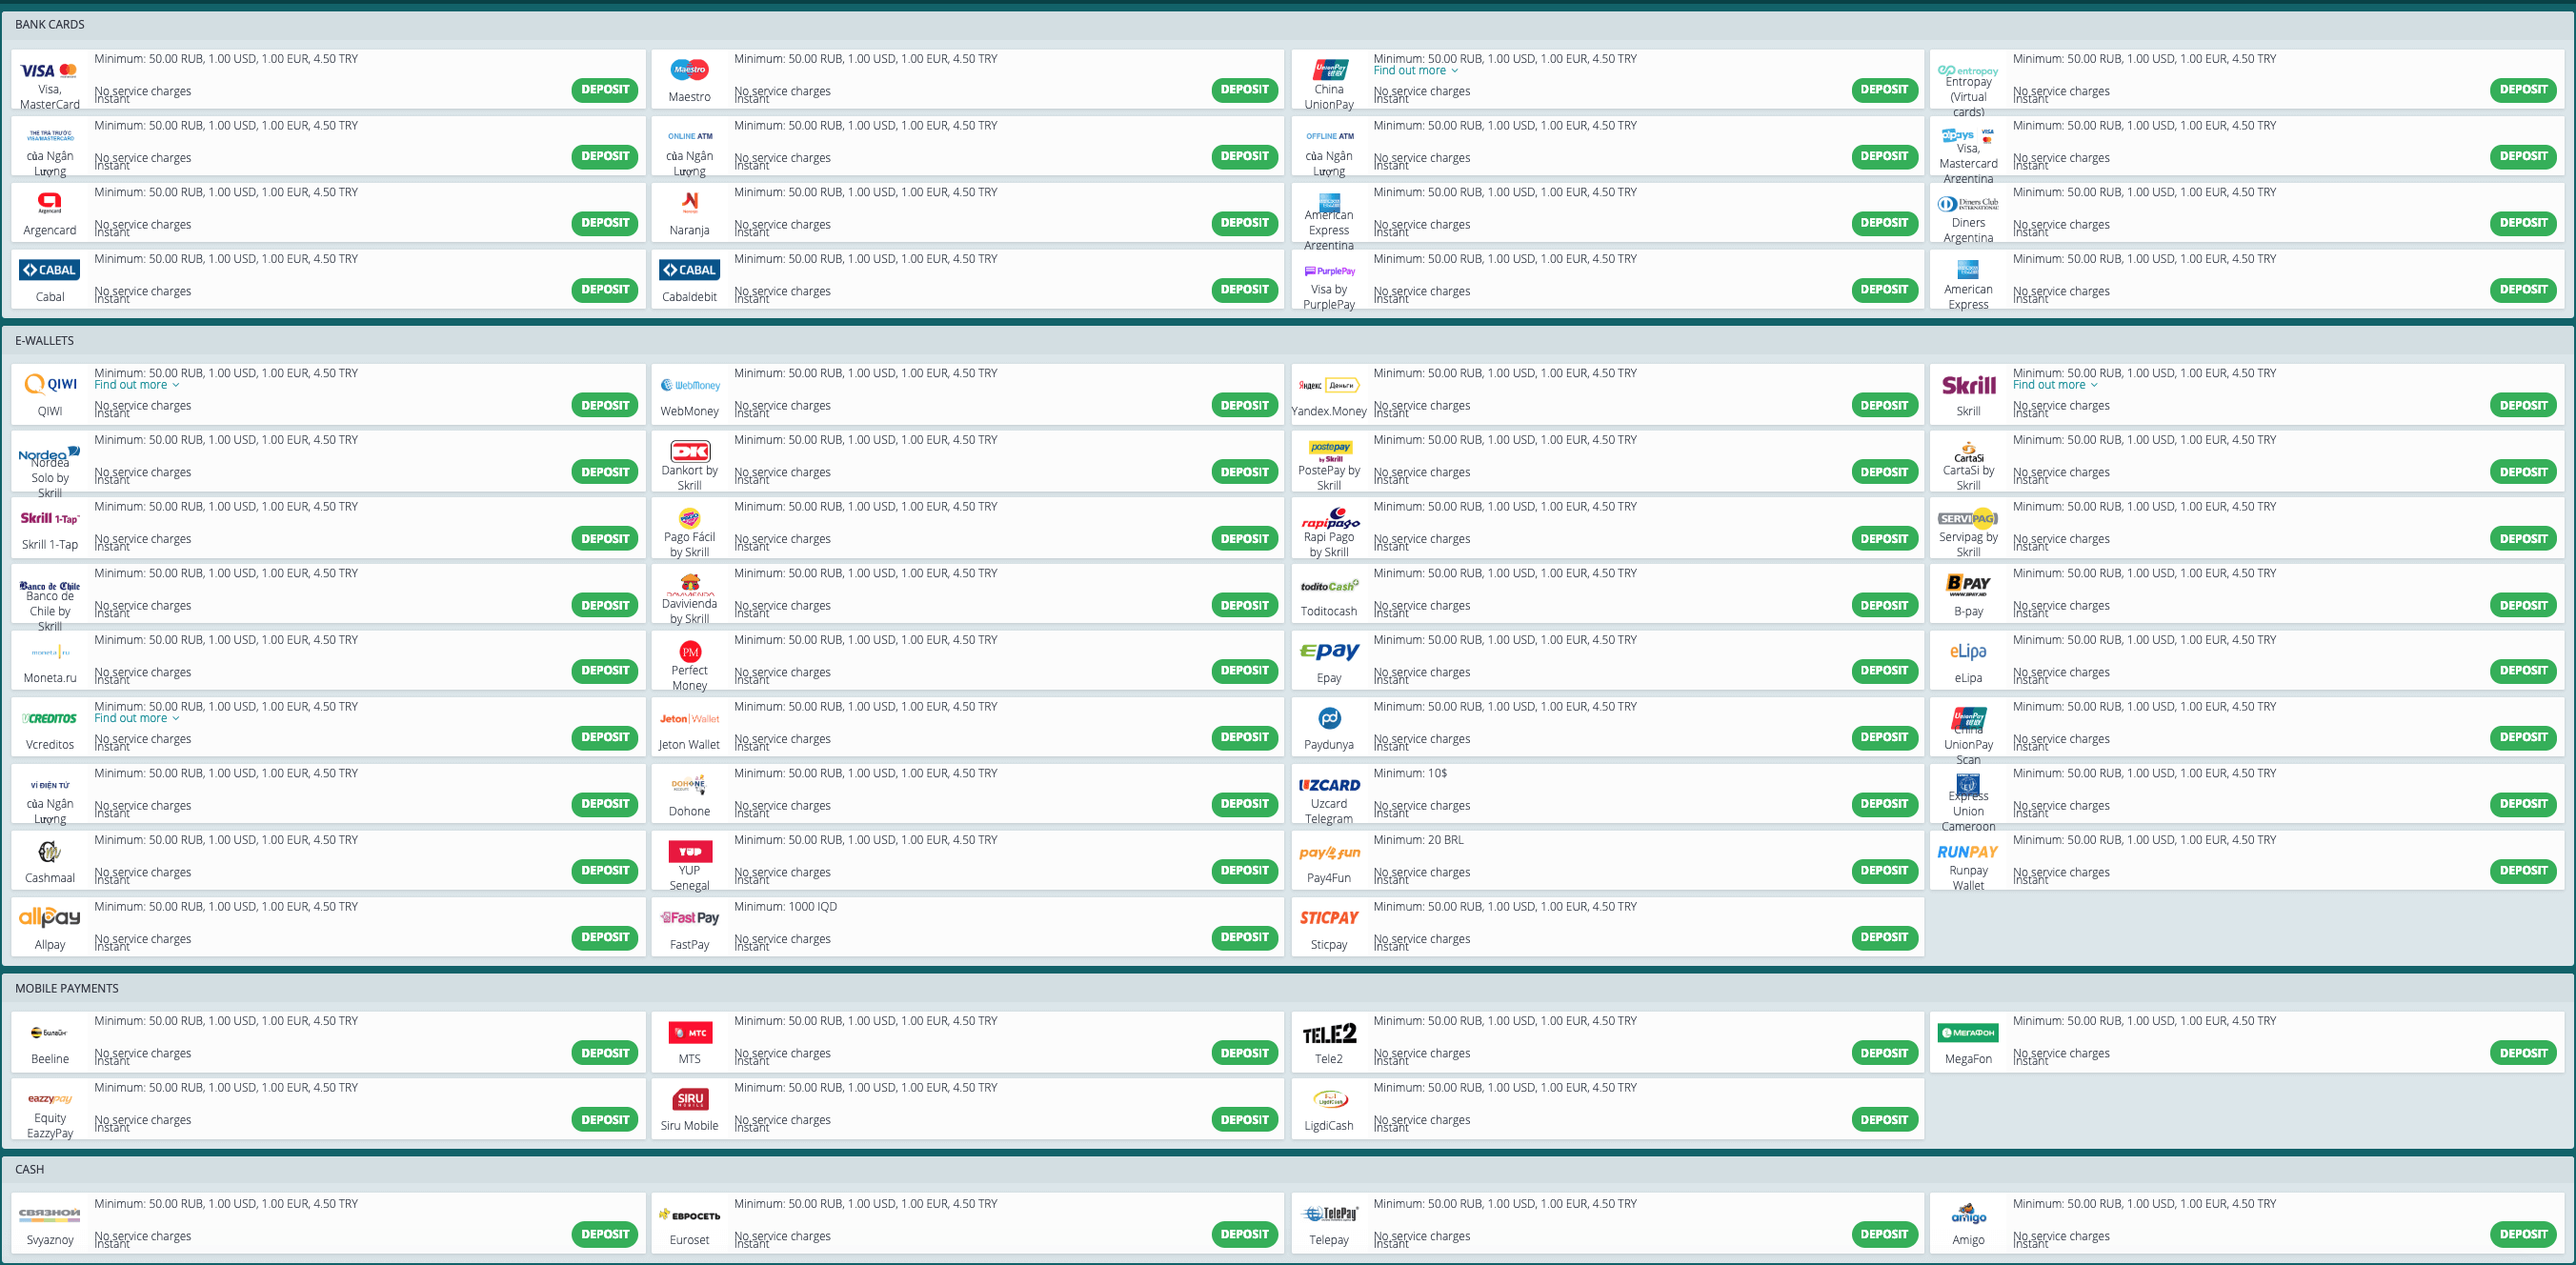Click the 'Minimum: 1000 IQD' text

click(785, 907)
